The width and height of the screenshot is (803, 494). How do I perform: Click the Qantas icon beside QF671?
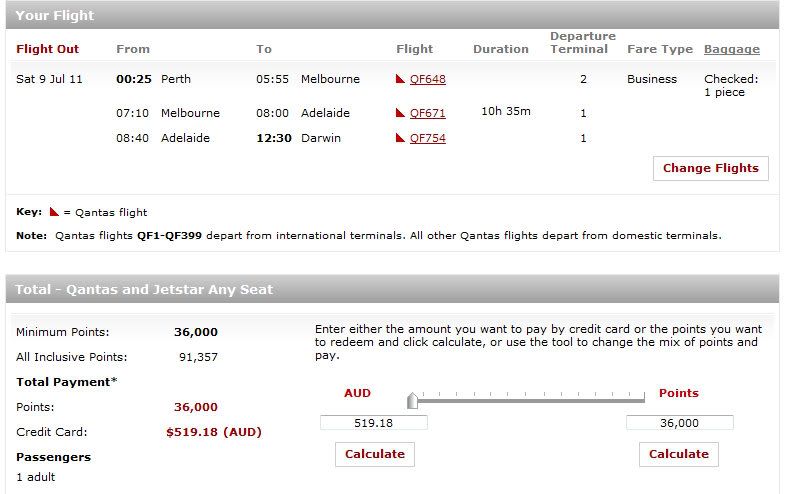400,113
